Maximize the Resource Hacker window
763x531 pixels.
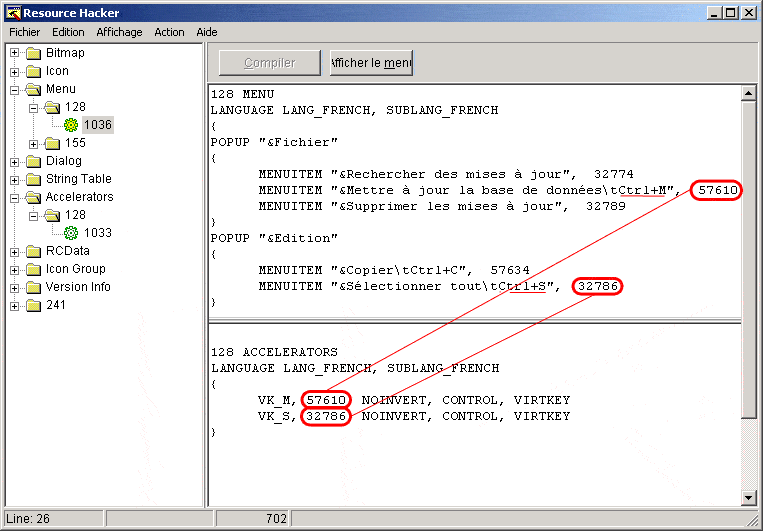pos(731,13)
